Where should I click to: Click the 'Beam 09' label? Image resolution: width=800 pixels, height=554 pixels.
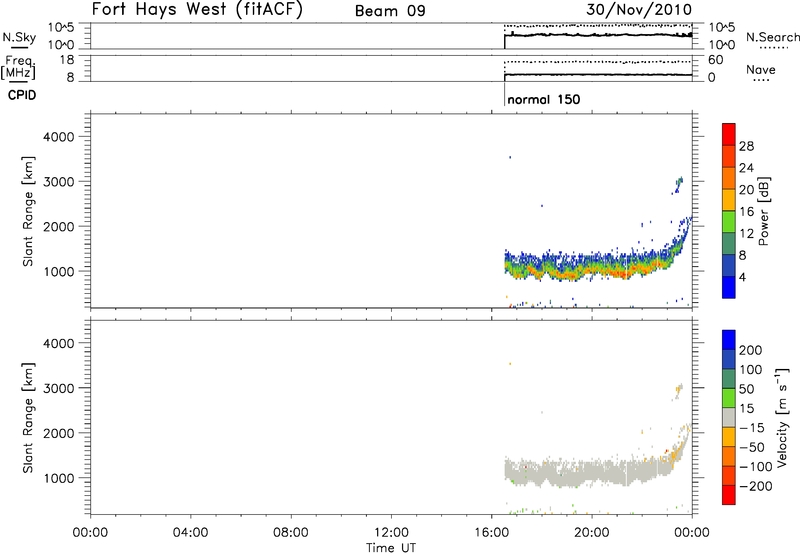click(x=390, y=11)
